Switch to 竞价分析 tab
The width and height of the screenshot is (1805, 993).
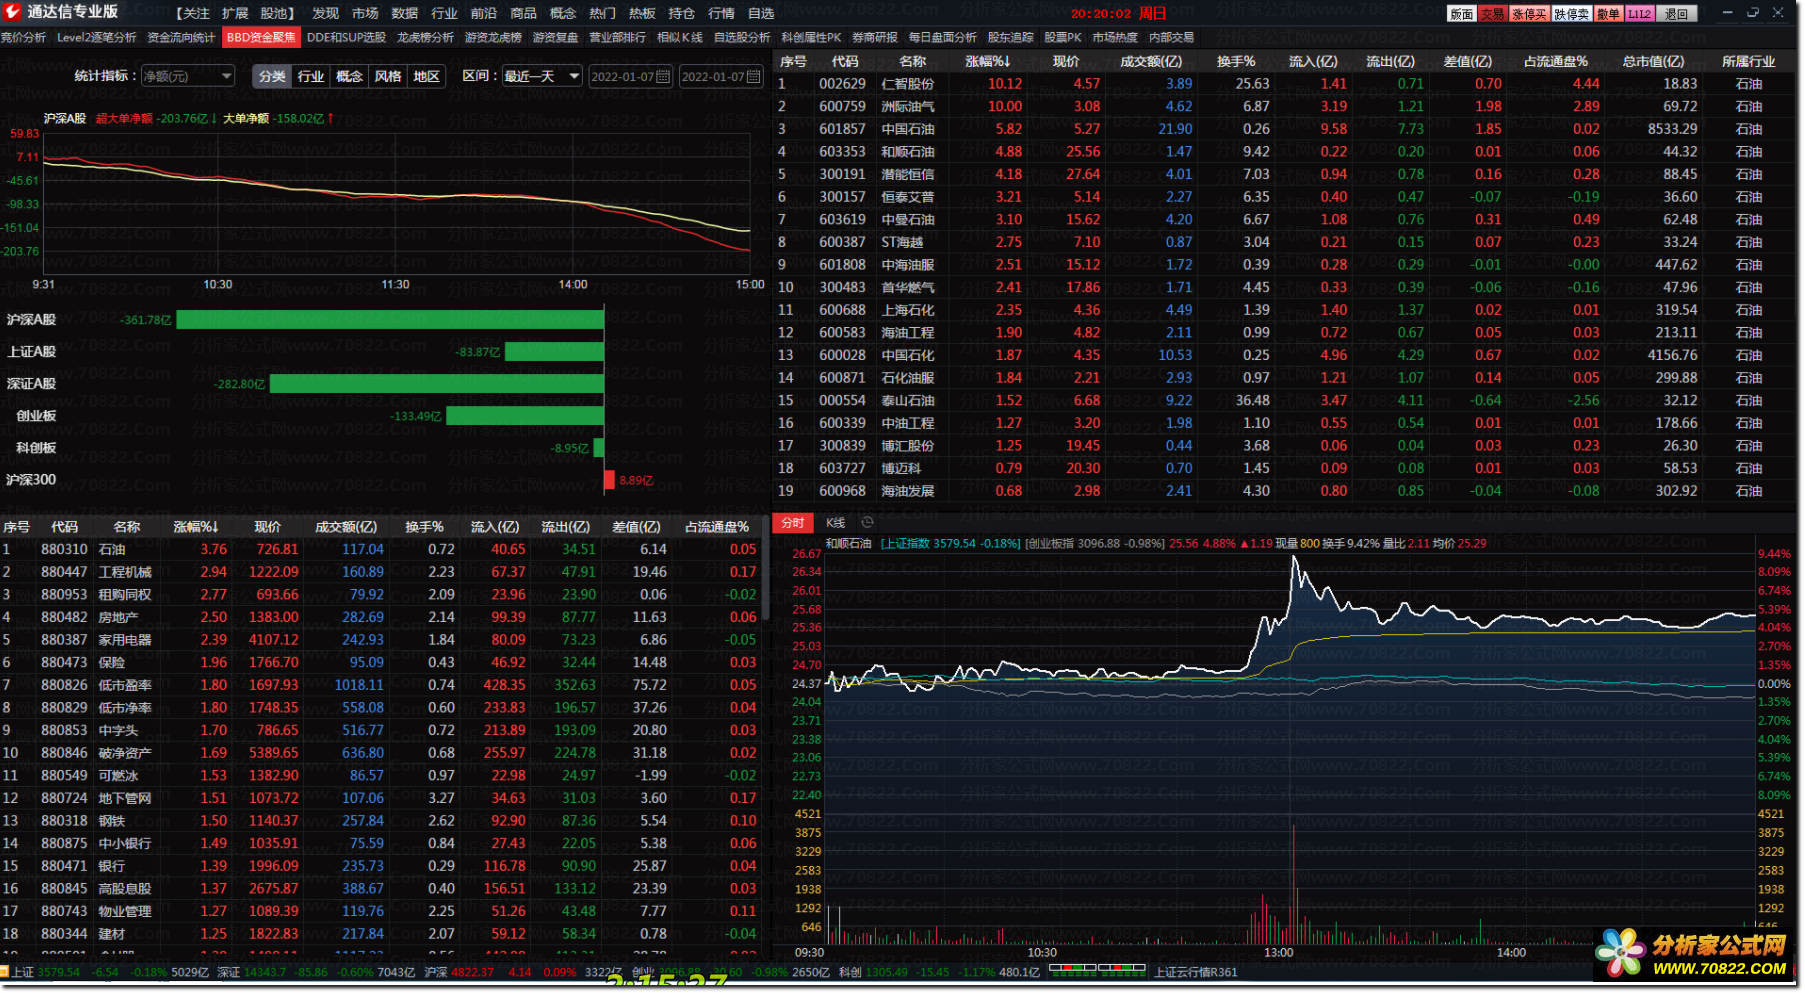click(x=24, y=37)
